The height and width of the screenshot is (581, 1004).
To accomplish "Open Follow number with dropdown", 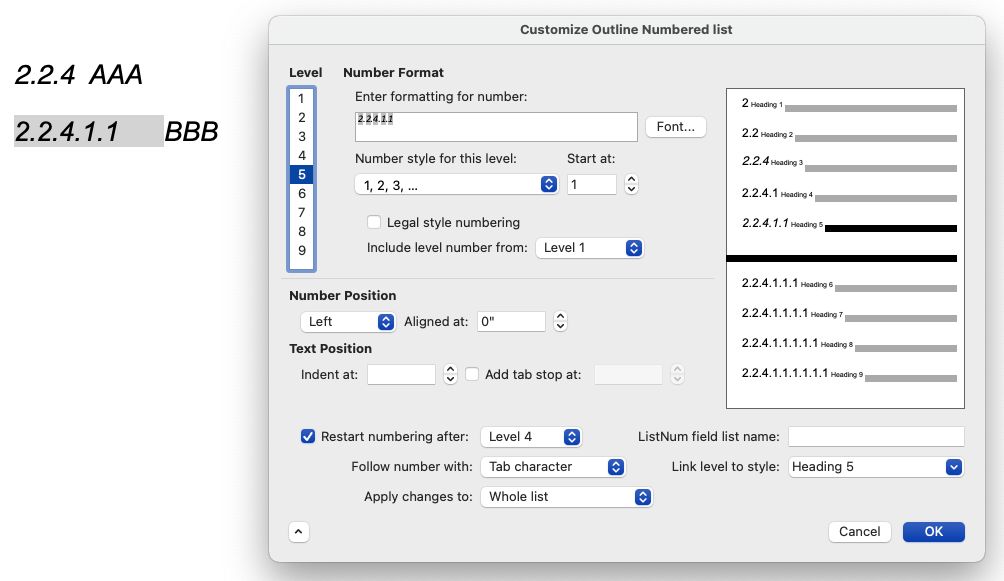I will pos(553,467).
